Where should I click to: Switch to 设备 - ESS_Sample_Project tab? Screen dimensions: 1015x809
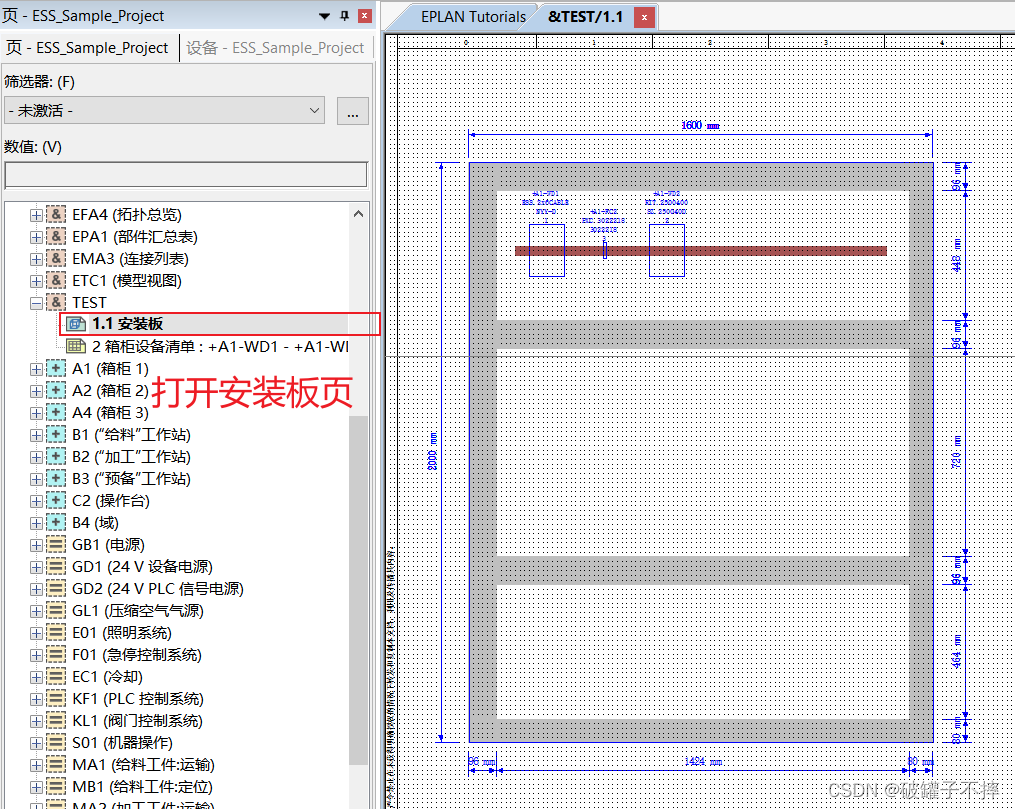(275, 48)
